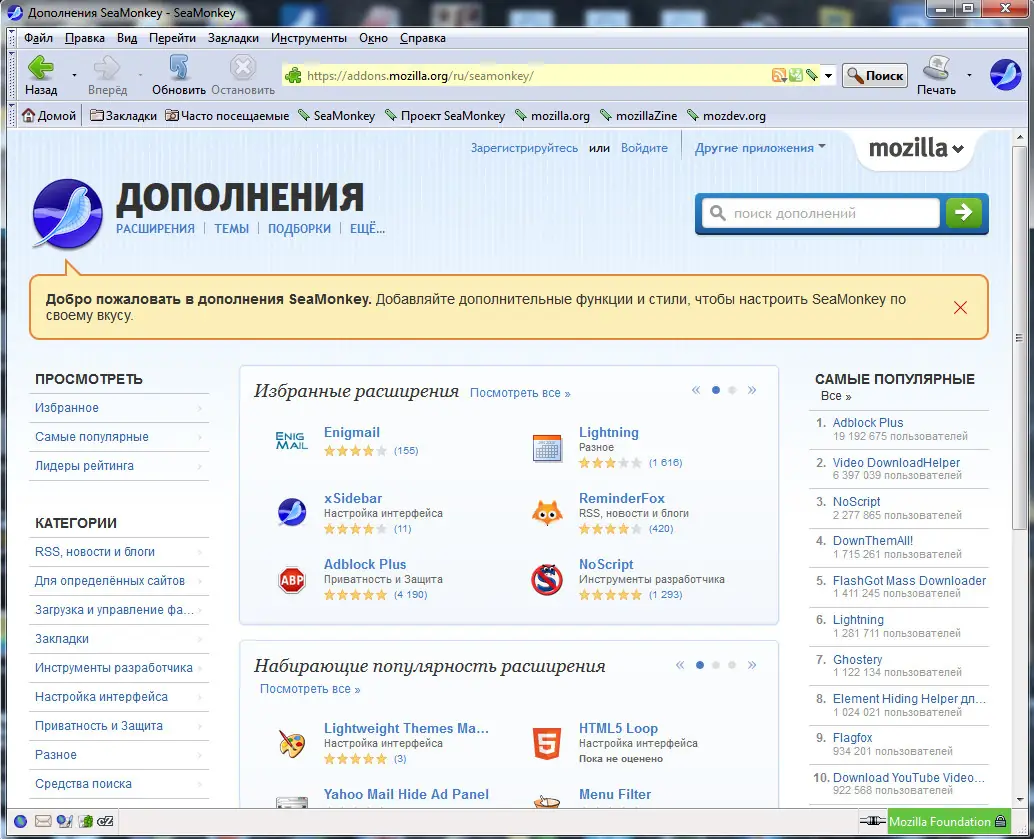Image resolution: width=1034 pixels, height=839 pixels.
Task: Open the Лидеры рейтинга sidebar item
Action: 119,466
